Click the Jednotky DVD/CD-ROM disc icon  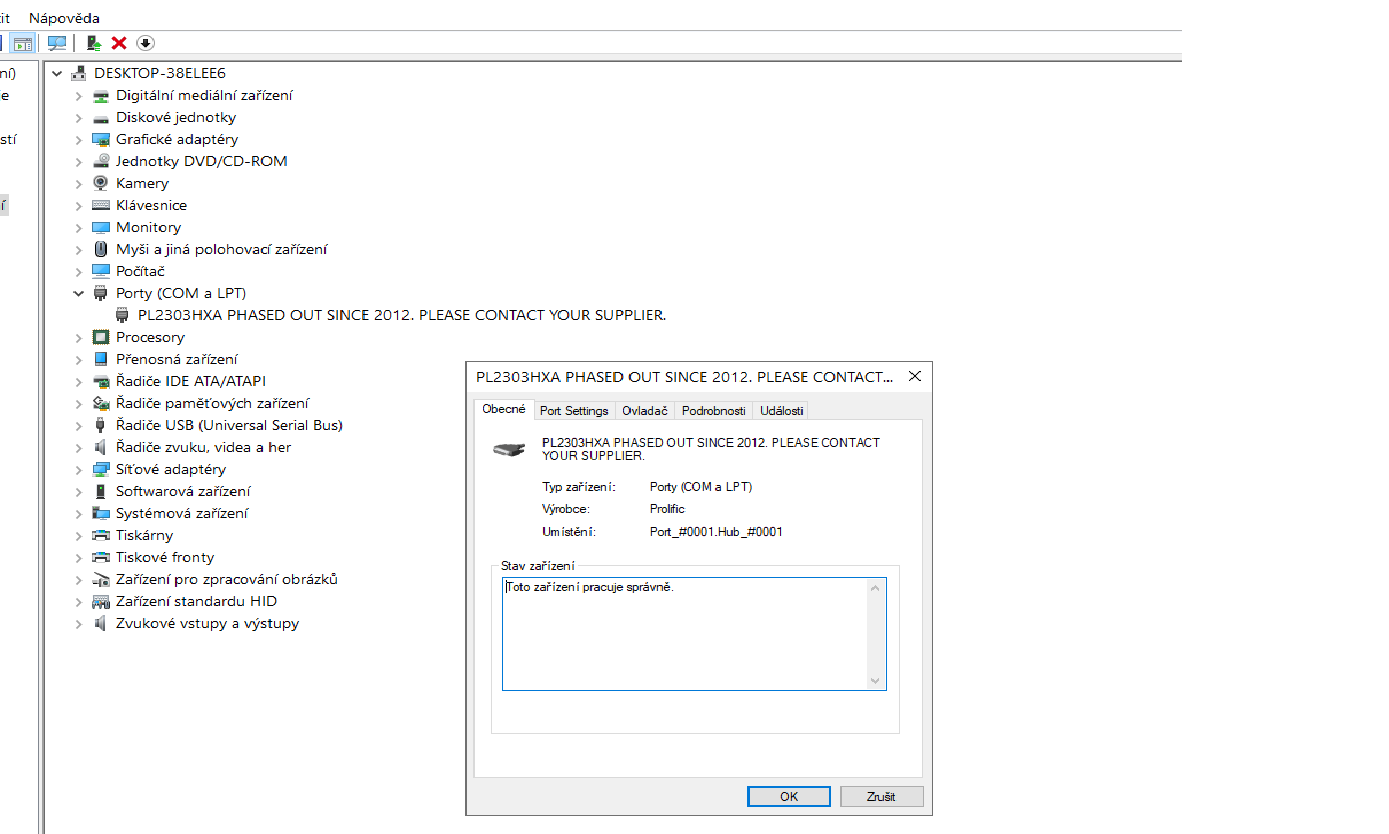[x=100, y=161]
